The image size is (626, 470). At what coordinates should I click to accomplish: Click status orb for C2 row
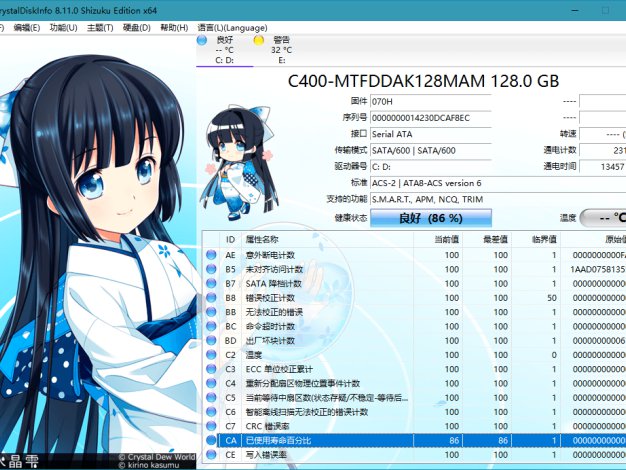pos(211,355)
